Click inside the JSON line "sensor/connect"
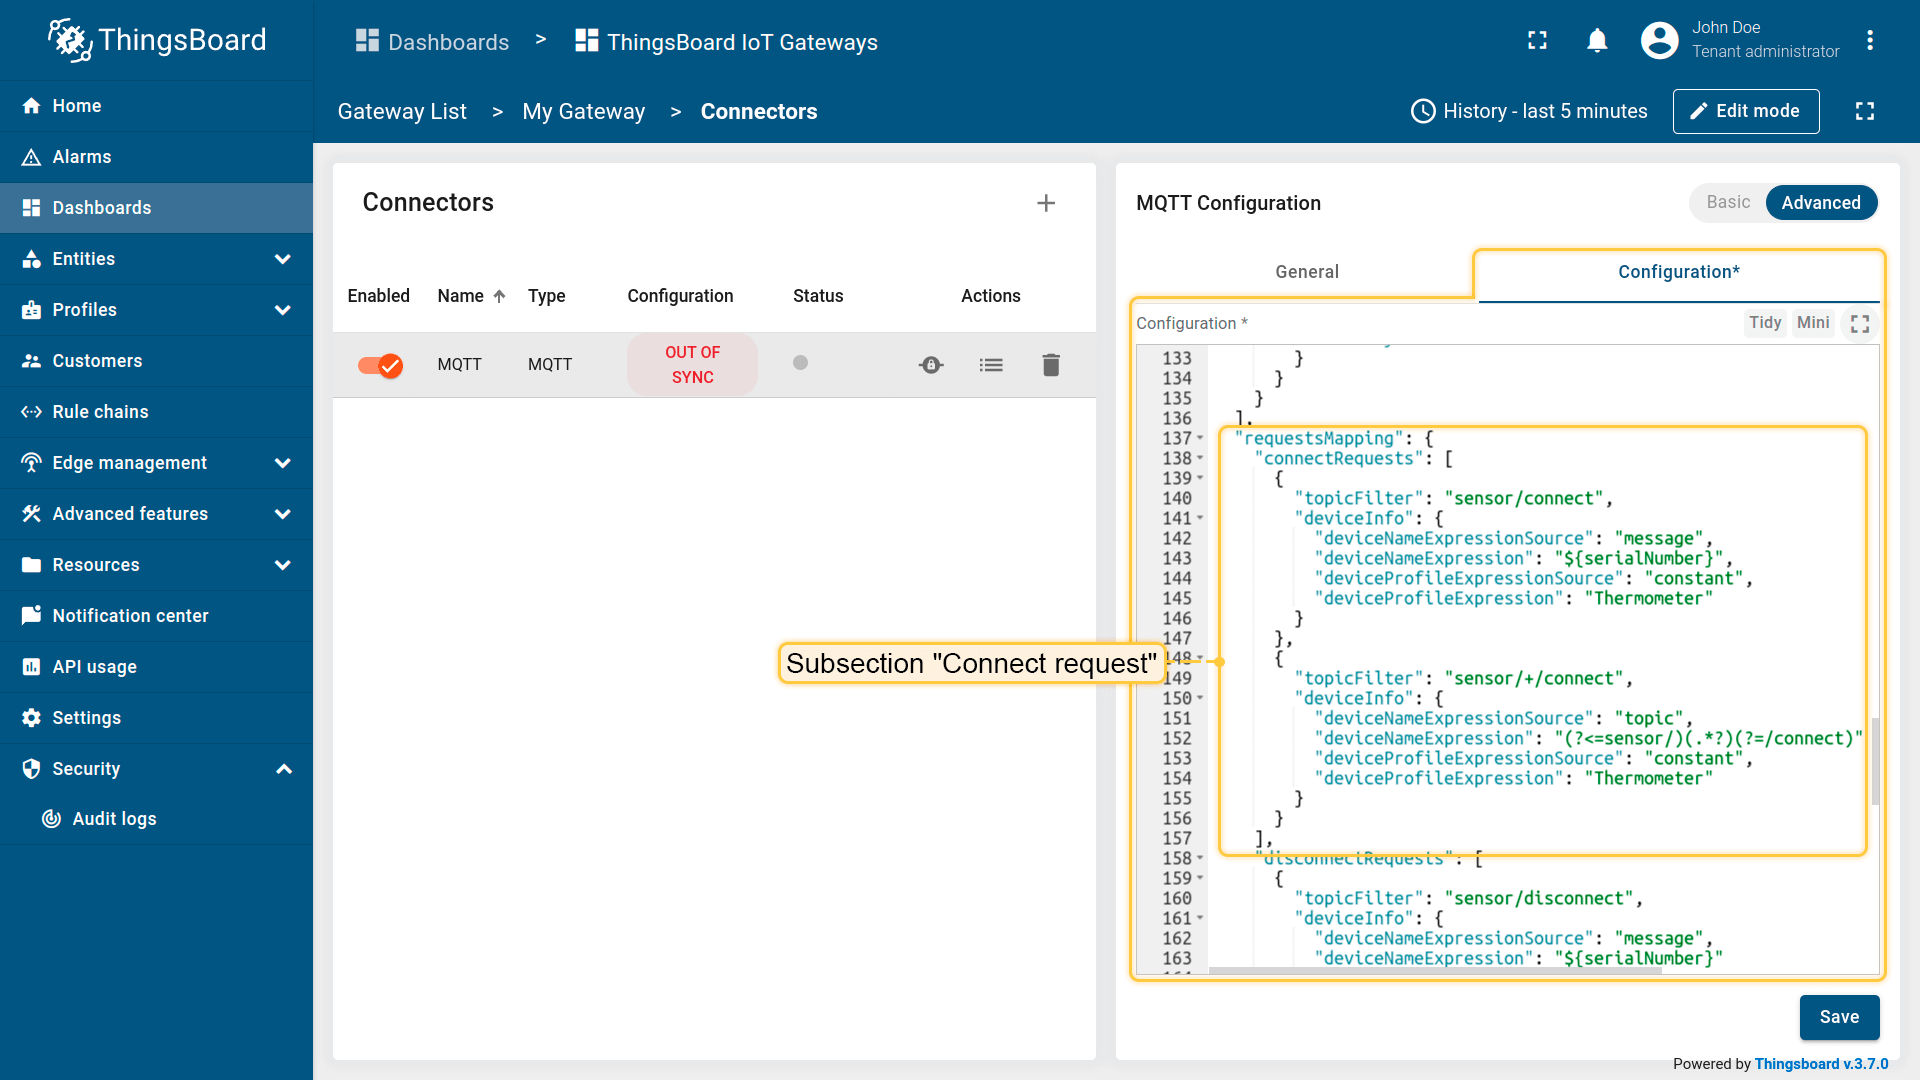The image size is (1920, 1080). [1524, 498]
